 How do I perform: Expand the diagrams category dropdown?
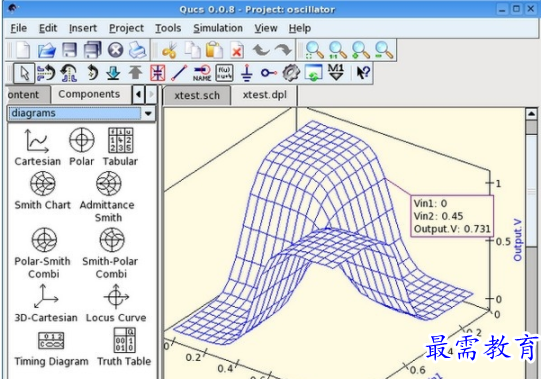tap(148, 113)
